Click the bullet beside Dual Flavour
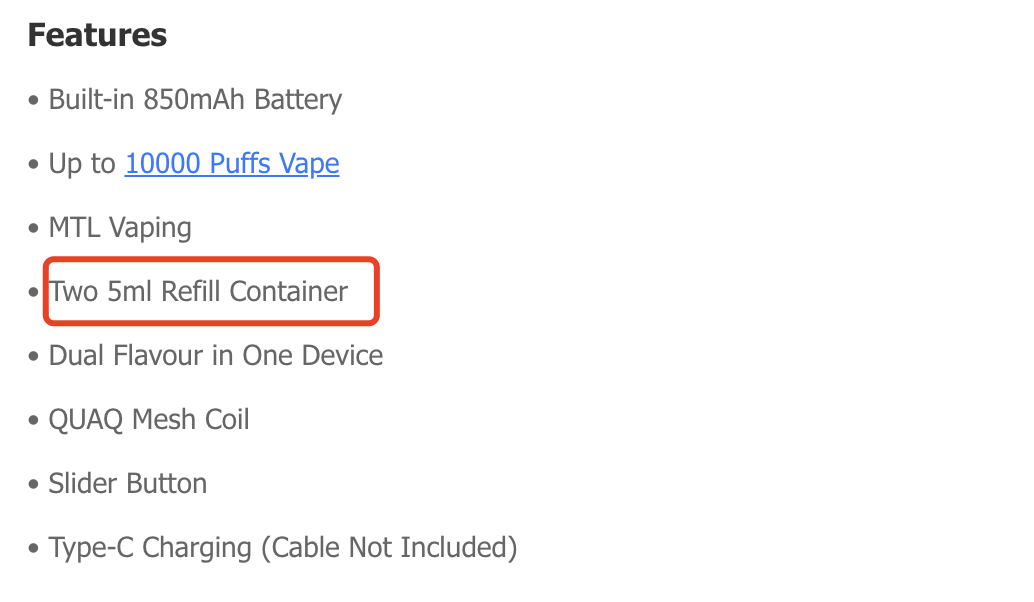This screenshot has height=602, width=1034. (x=34, y=356)
